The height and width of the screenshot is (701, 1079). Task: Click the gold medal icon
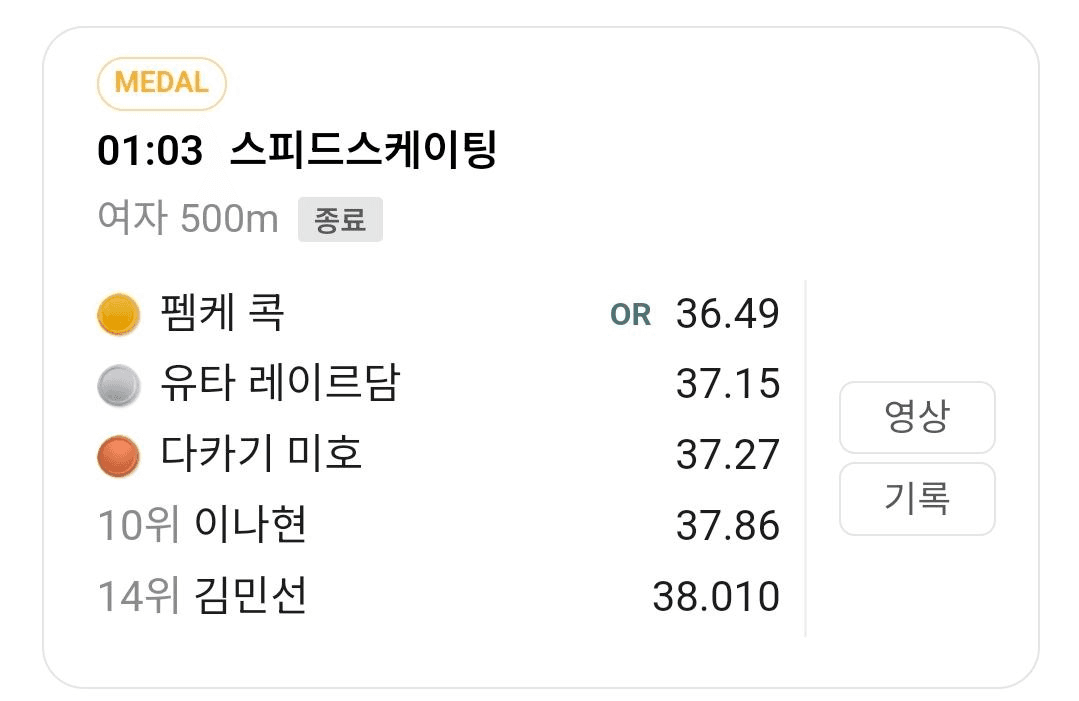(118, 315)
